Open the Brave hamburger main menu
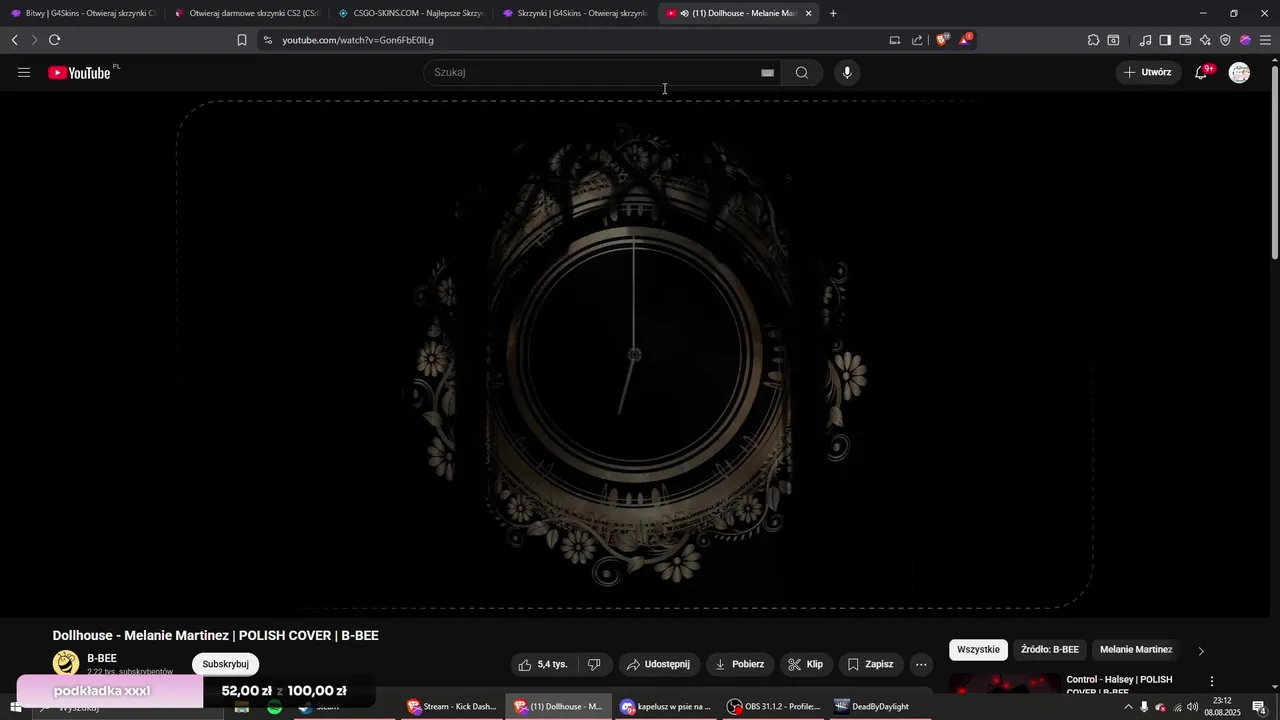 (x=1266, y=40)
